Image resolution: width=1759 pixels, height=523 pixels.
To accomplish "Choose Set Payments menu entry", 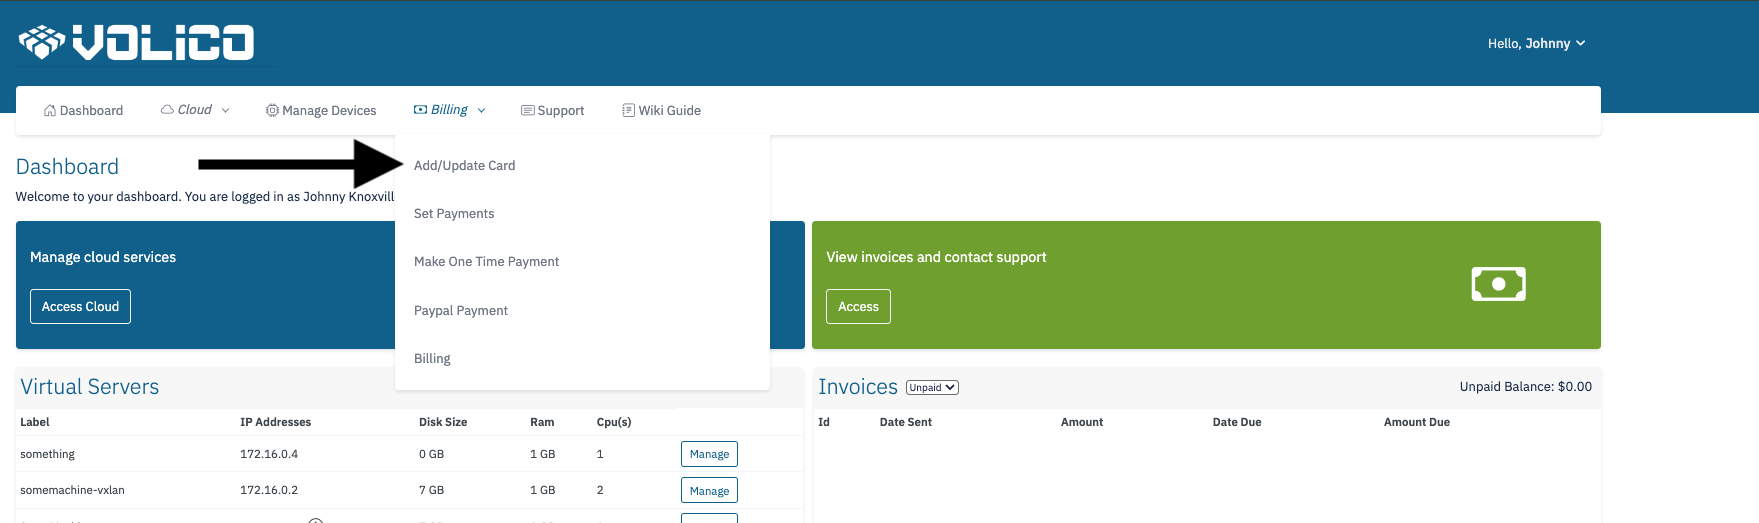I will pyautogui.click(x=454, y=214).
